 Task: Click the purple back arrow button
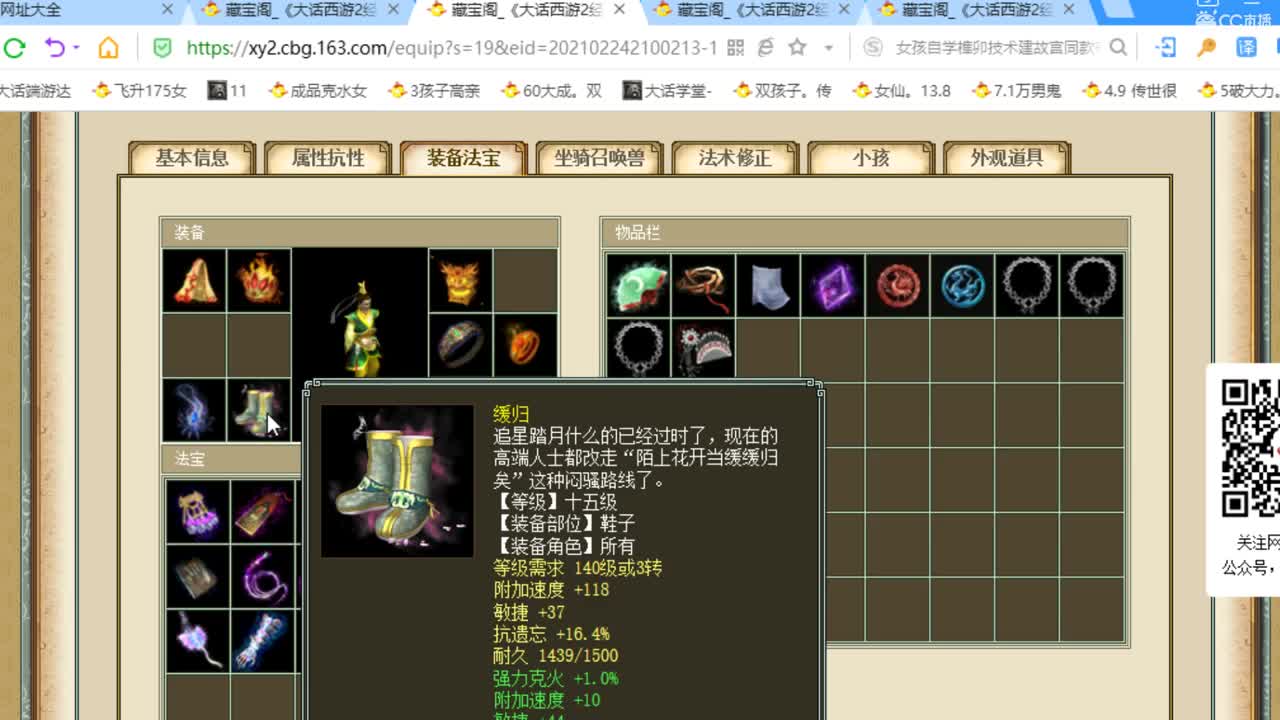tap(55, 47)
